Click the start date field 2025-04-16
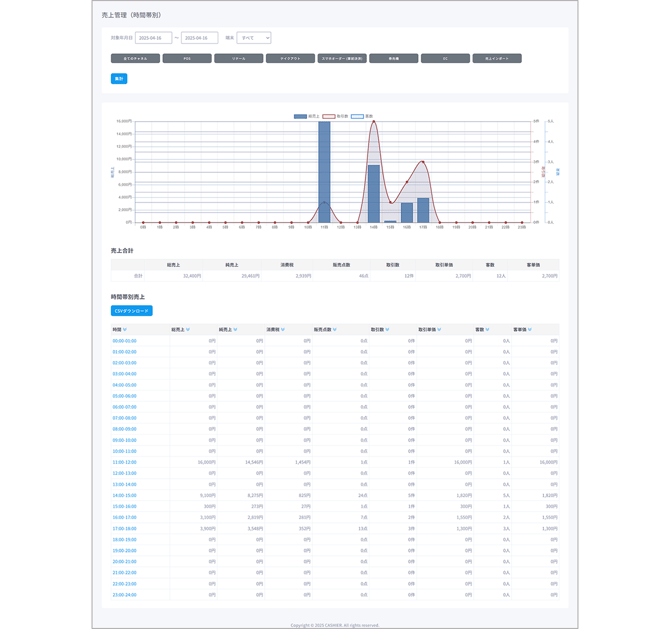The width and height of the screenshot is (670, 629). pos(153,38)
